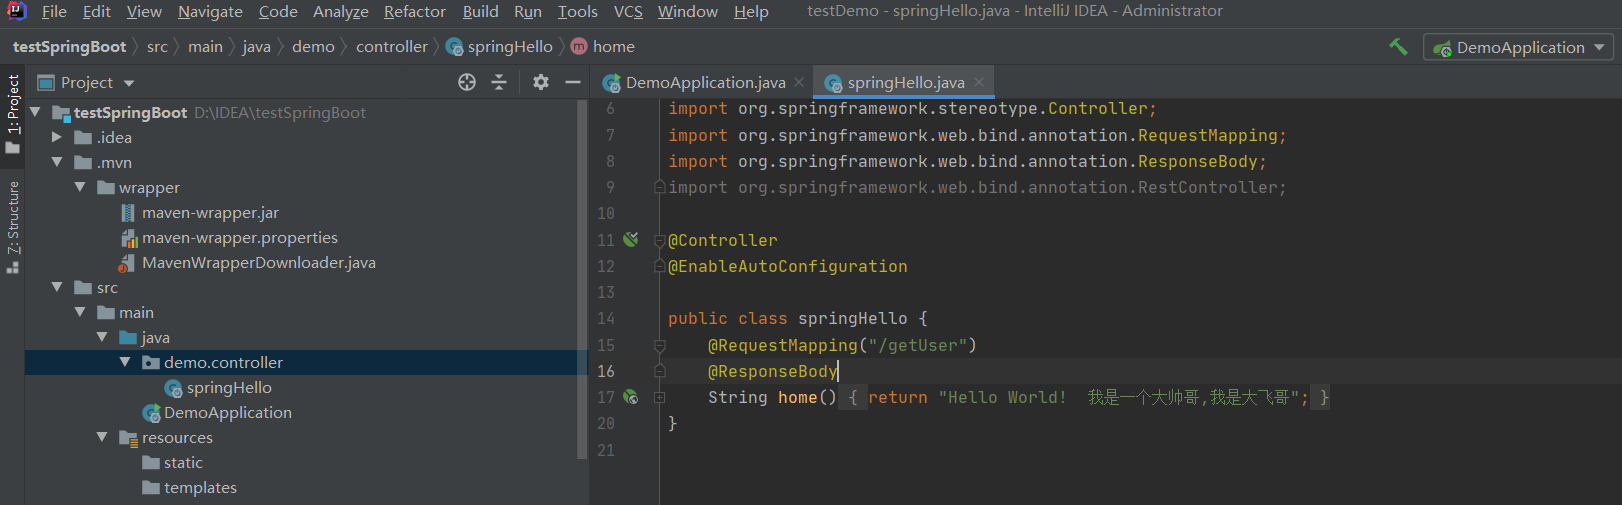Screen dimensions: 1622x505
Task: Collapse the demo.controller package arrow
Action: (125, 362)
